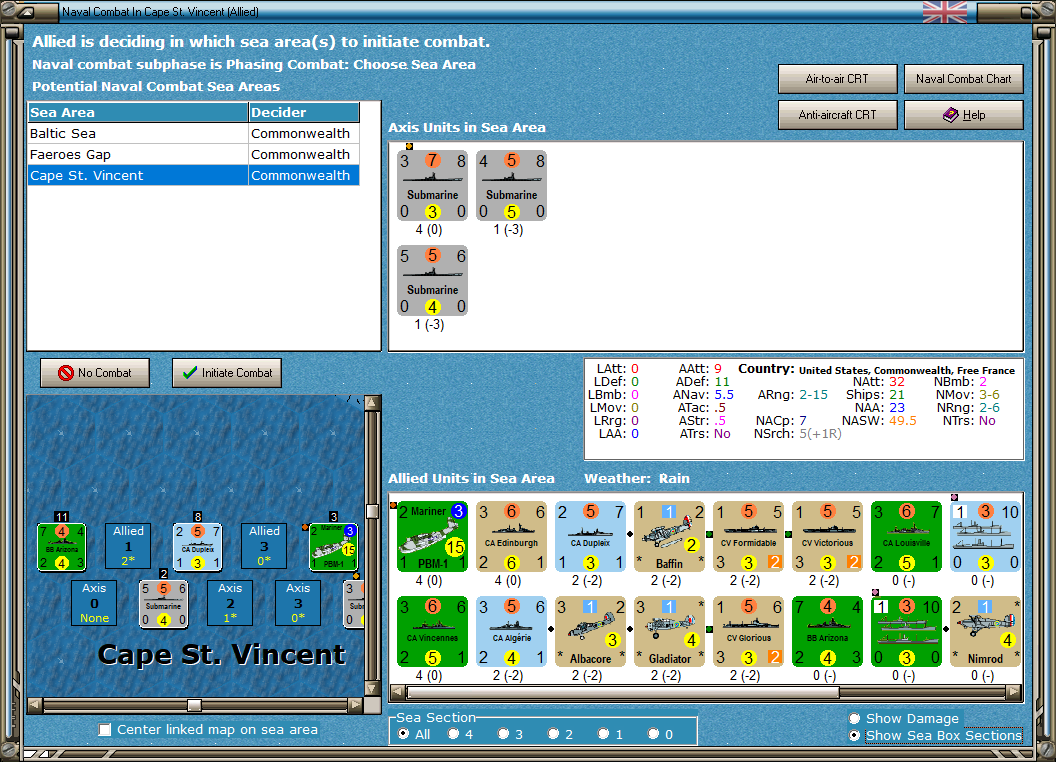Screen dimensions: 1056x762
Task: Click the Allied 1 sea box section
Action: 128,546
